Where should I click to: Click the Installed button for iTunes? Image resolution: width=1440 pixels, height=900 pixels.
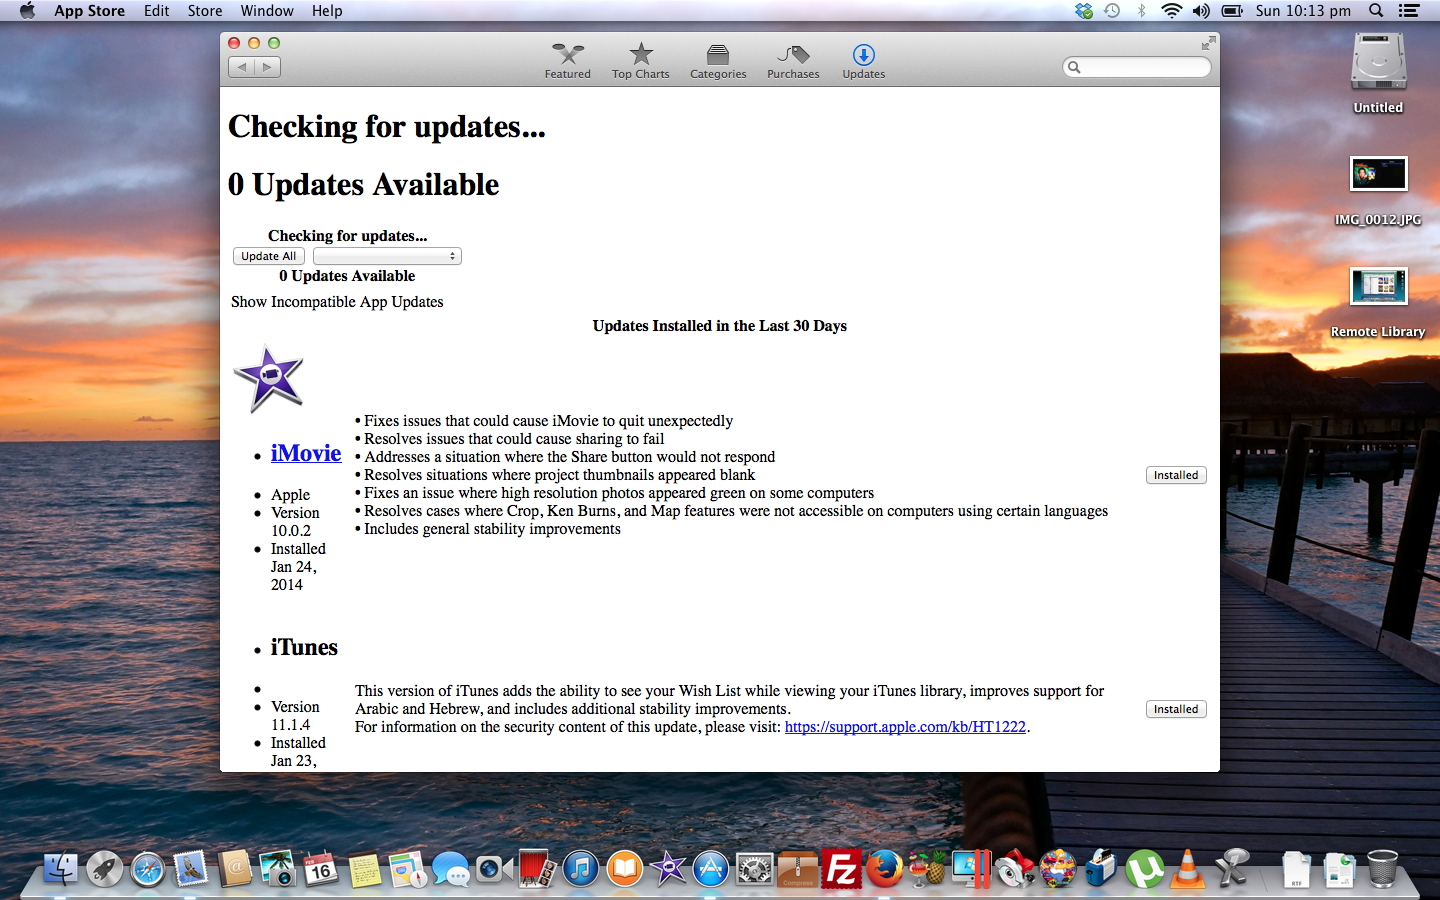pos(1176,709)
